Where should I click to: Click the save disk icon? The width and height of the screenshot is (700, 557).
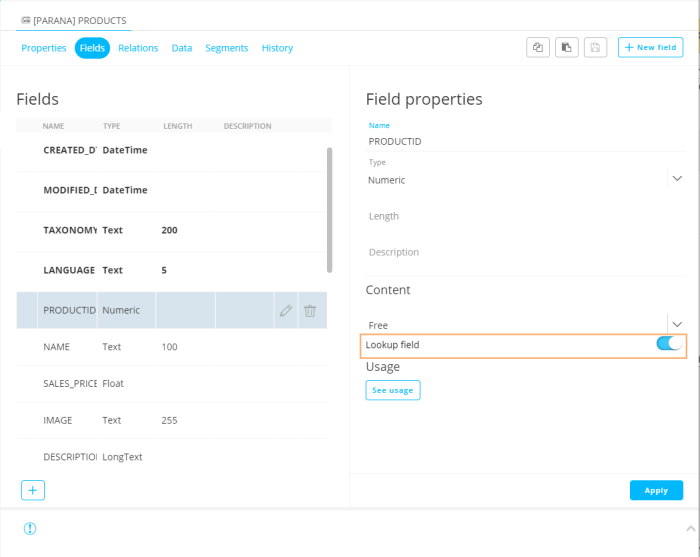(596, 47)
